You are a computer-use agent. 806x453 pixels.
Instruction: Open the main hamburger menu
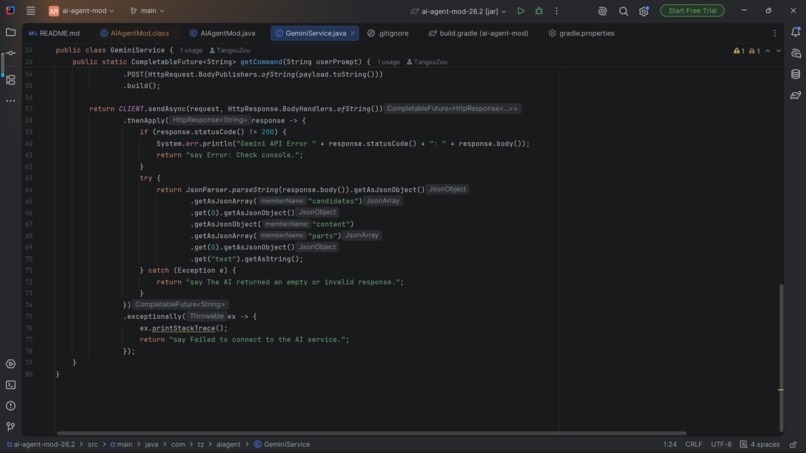(31, 10)
